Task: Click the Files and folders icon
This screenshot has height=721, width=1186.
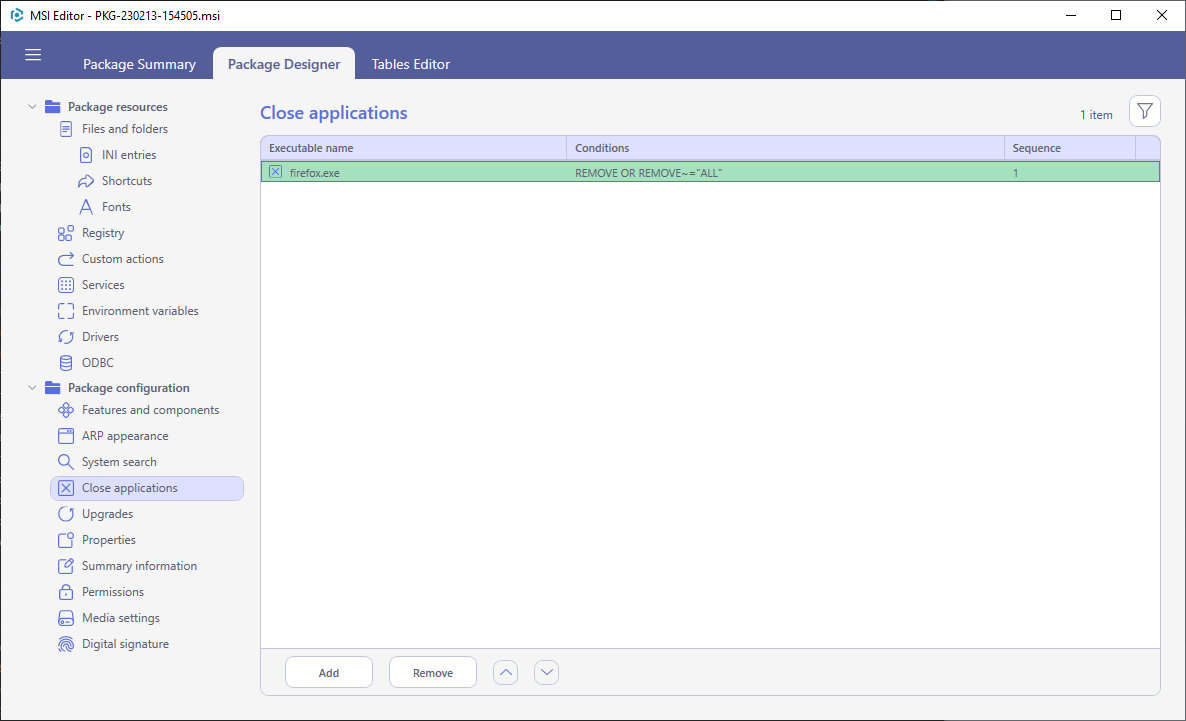Action: pyautogui.click(x=66, y=129)
